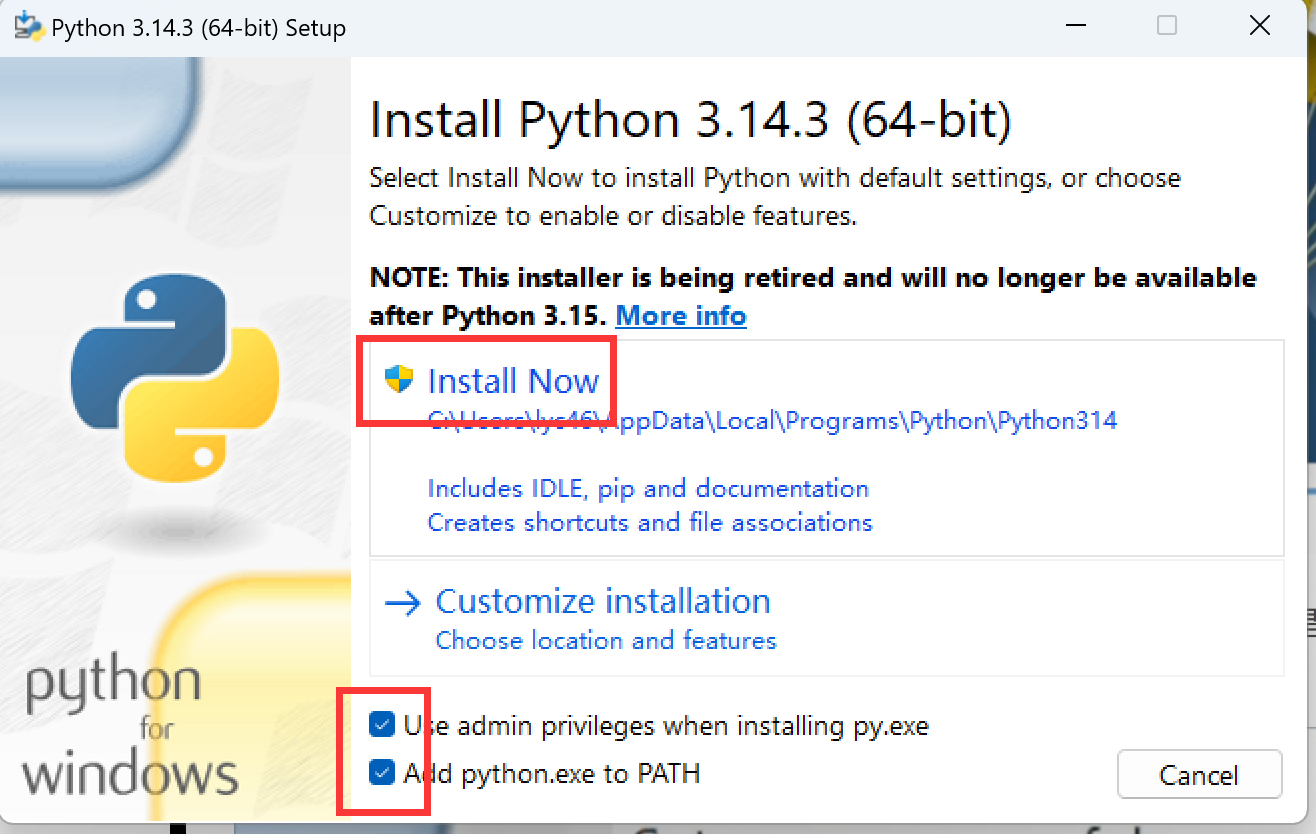The width and height of the screenshot is (1316, 834).
Task: Click 'Choose location and features' text
Action: click(x=606, y=640)
